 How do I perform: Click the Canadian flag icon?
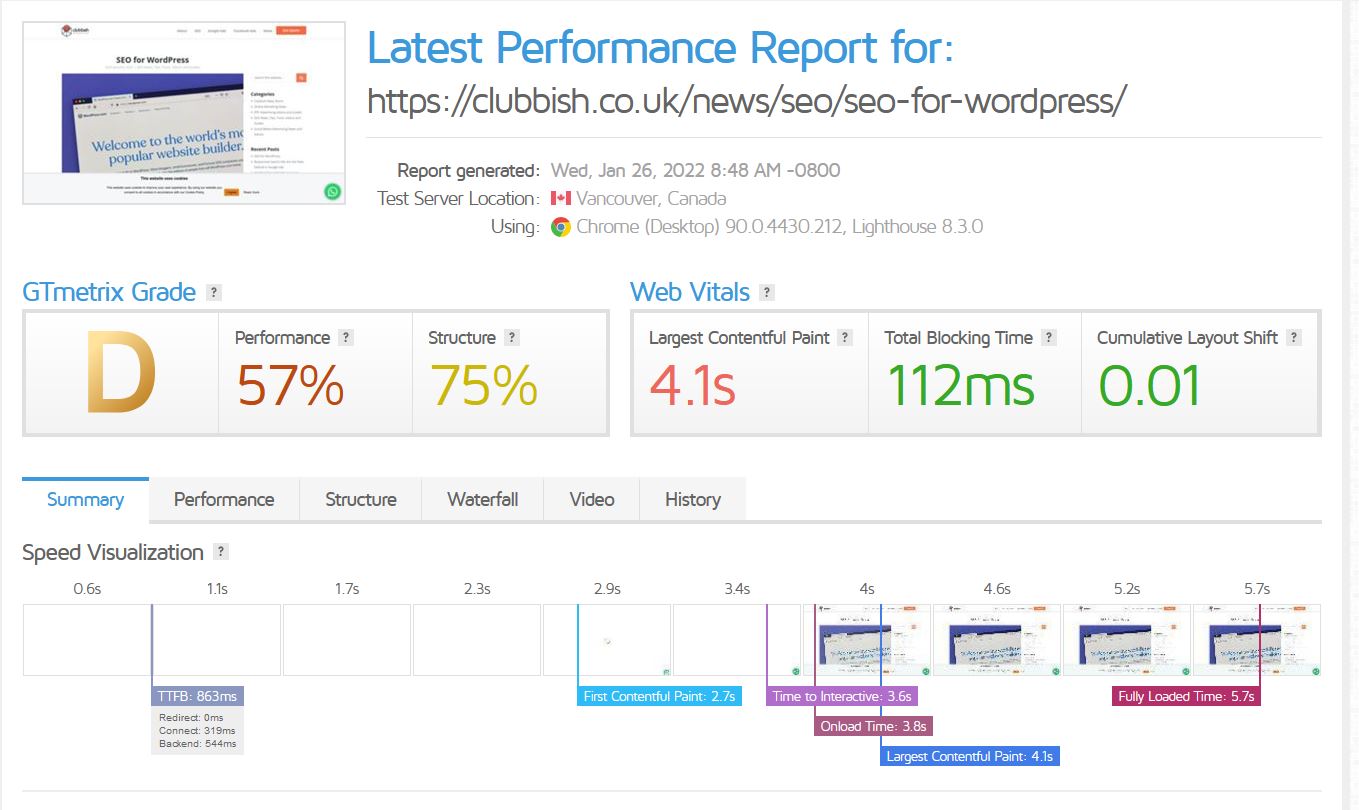[561, 198]
